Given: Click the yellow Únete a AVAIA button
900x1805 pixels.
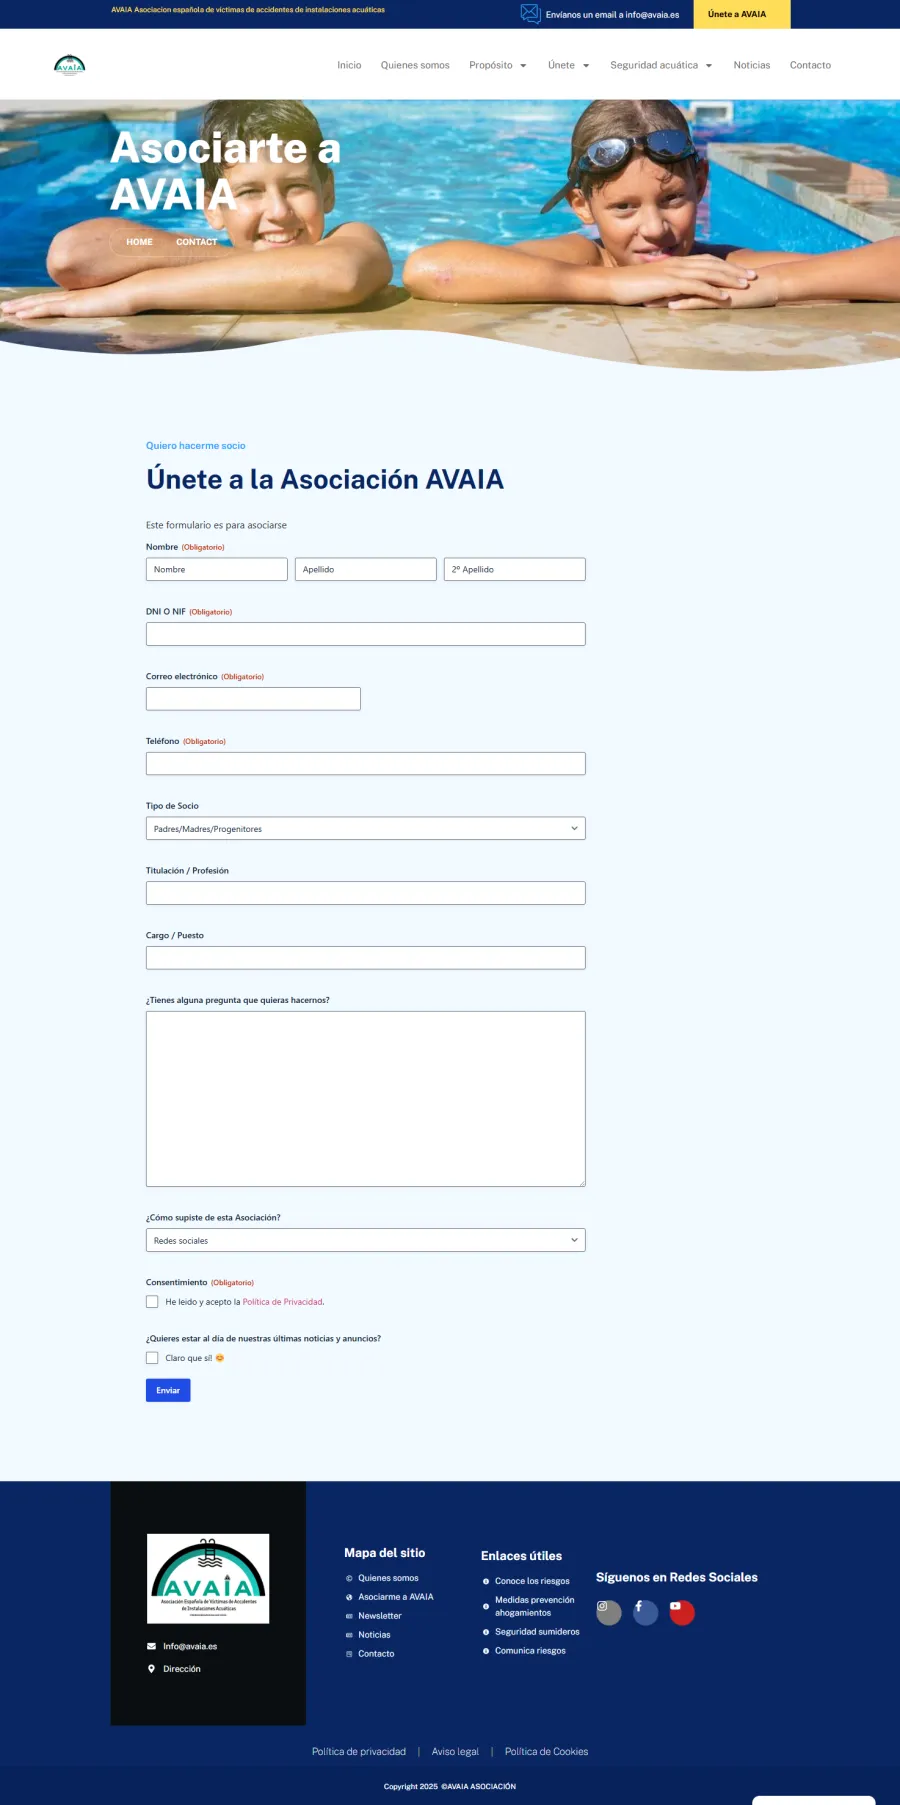Looking at the screenshot, I should point(737,14).
